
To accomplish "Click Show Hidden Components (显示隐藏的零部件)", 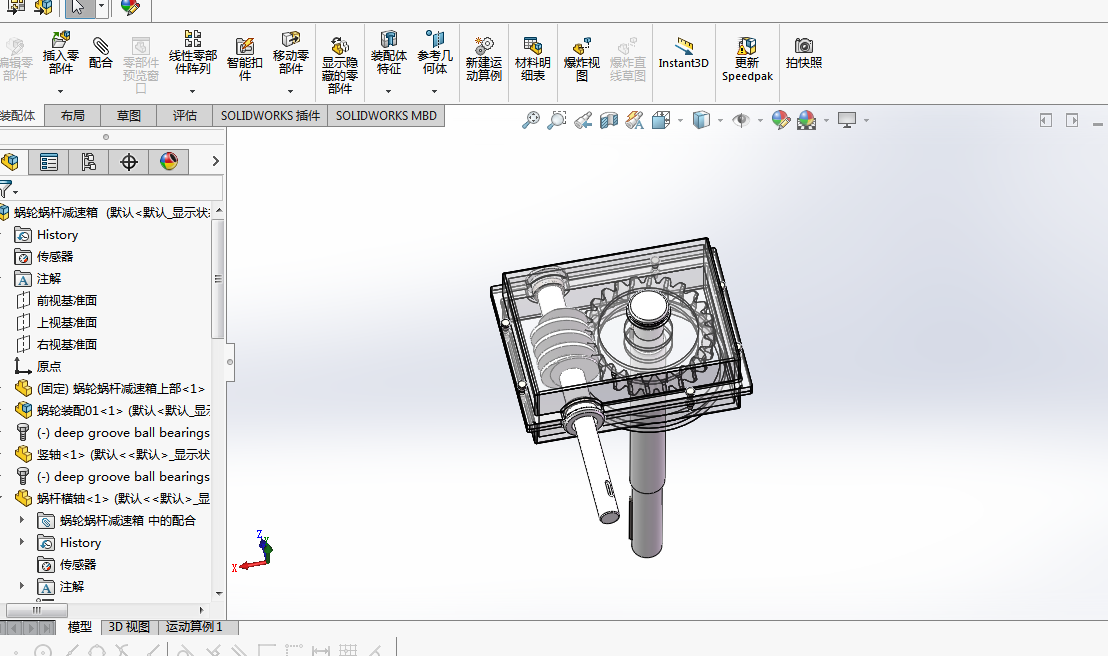I will click(x=340, y=64).
